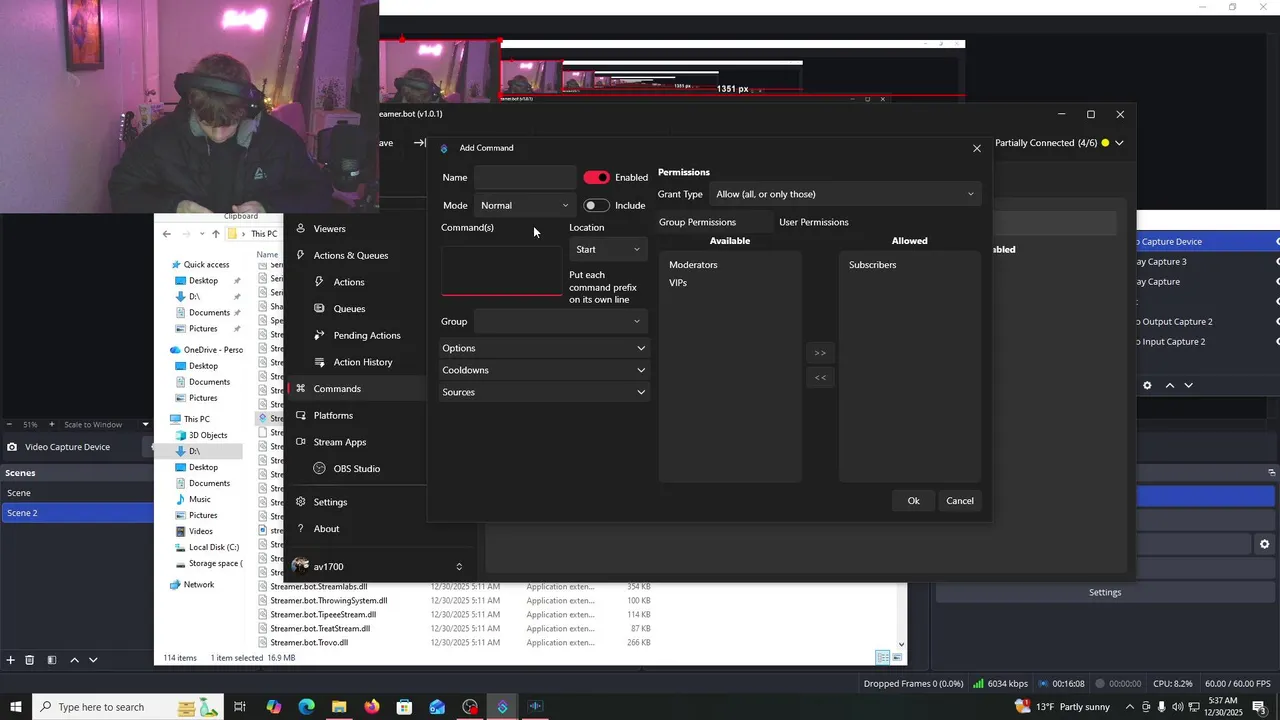Open the Mode dropdown showing Normal
The image size is (1280, 720).
525,205
